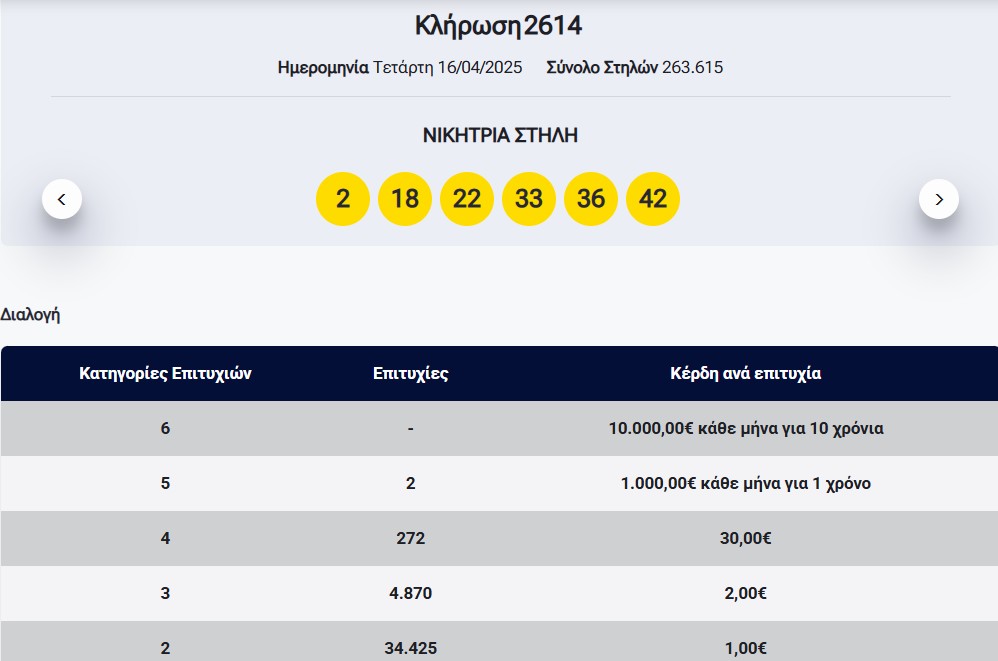Select the 1.000,00€ monthly prize cell

[745, 483]
